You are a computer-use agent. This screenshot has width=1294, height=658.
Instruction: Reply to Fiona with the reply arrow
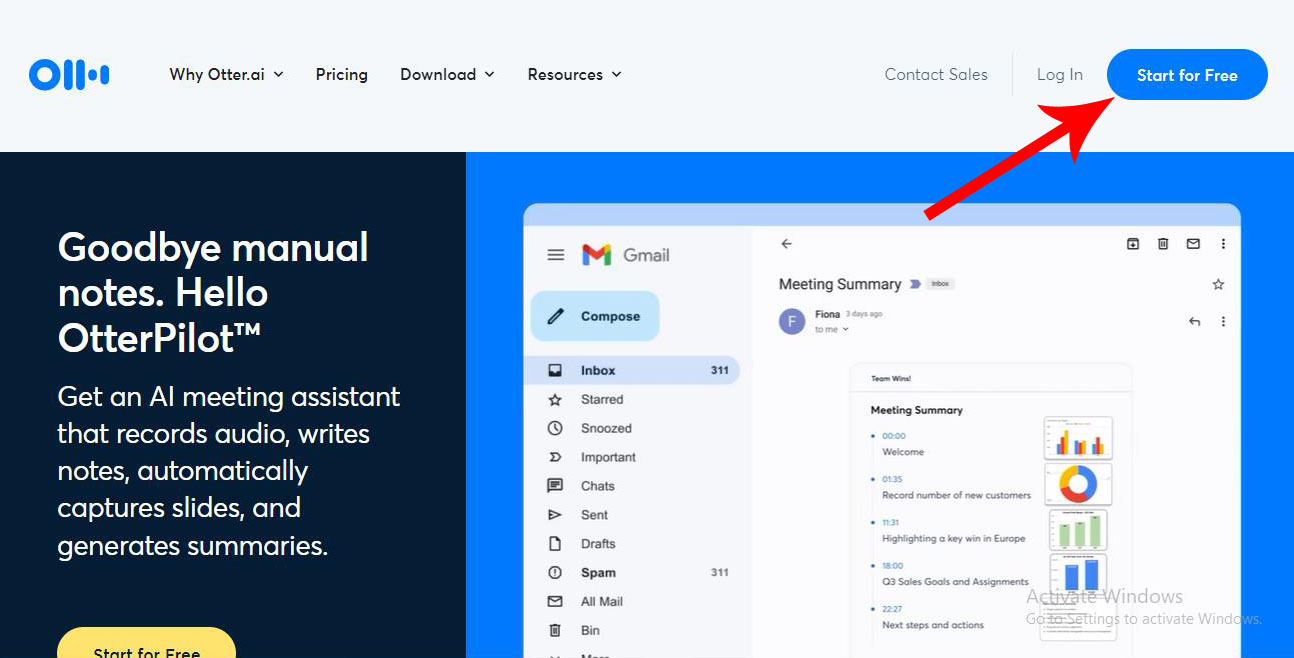pyautogui.click(x=1194, y=321)
